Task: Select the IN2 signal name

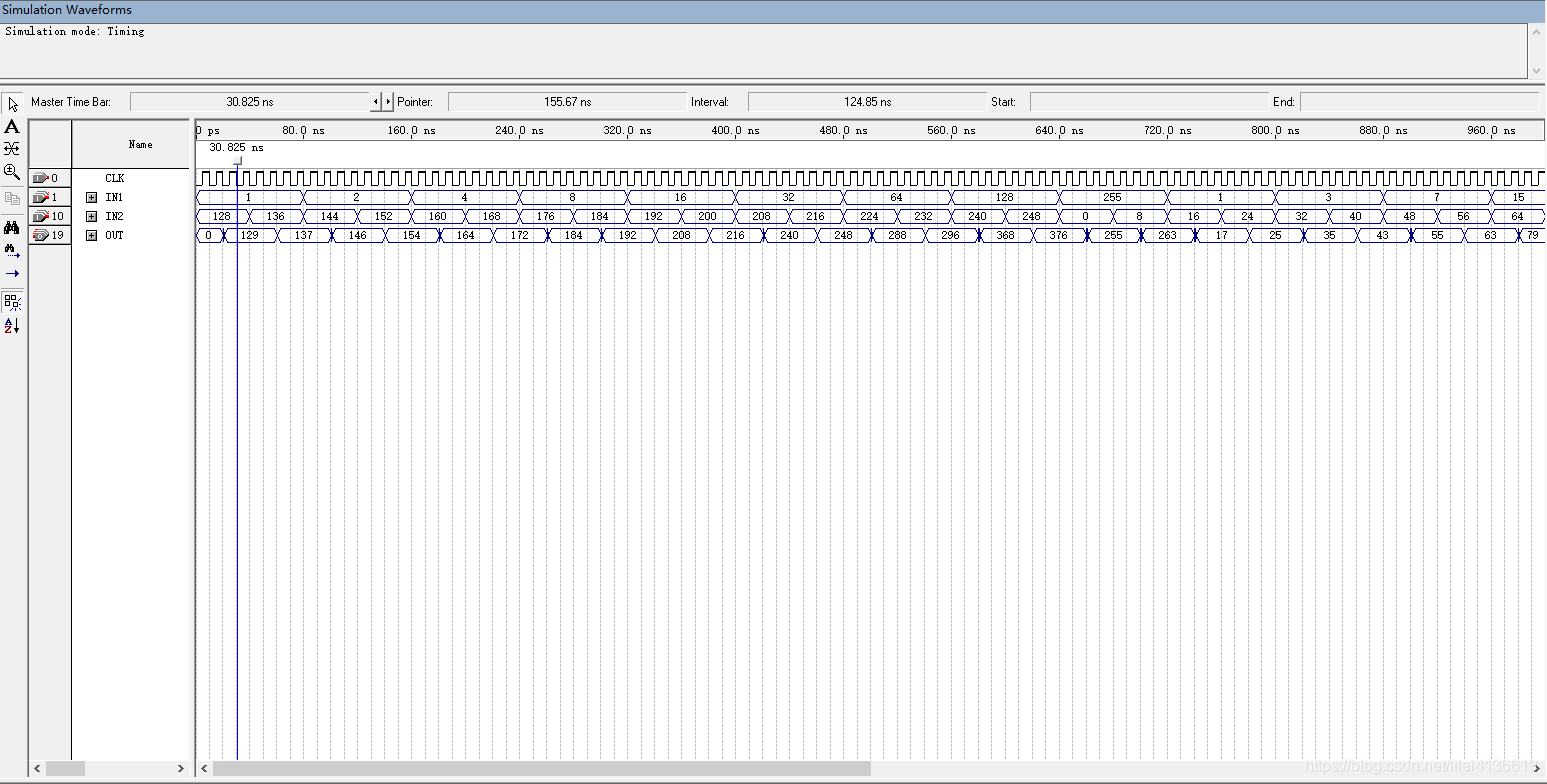Action: pos(114,216)
